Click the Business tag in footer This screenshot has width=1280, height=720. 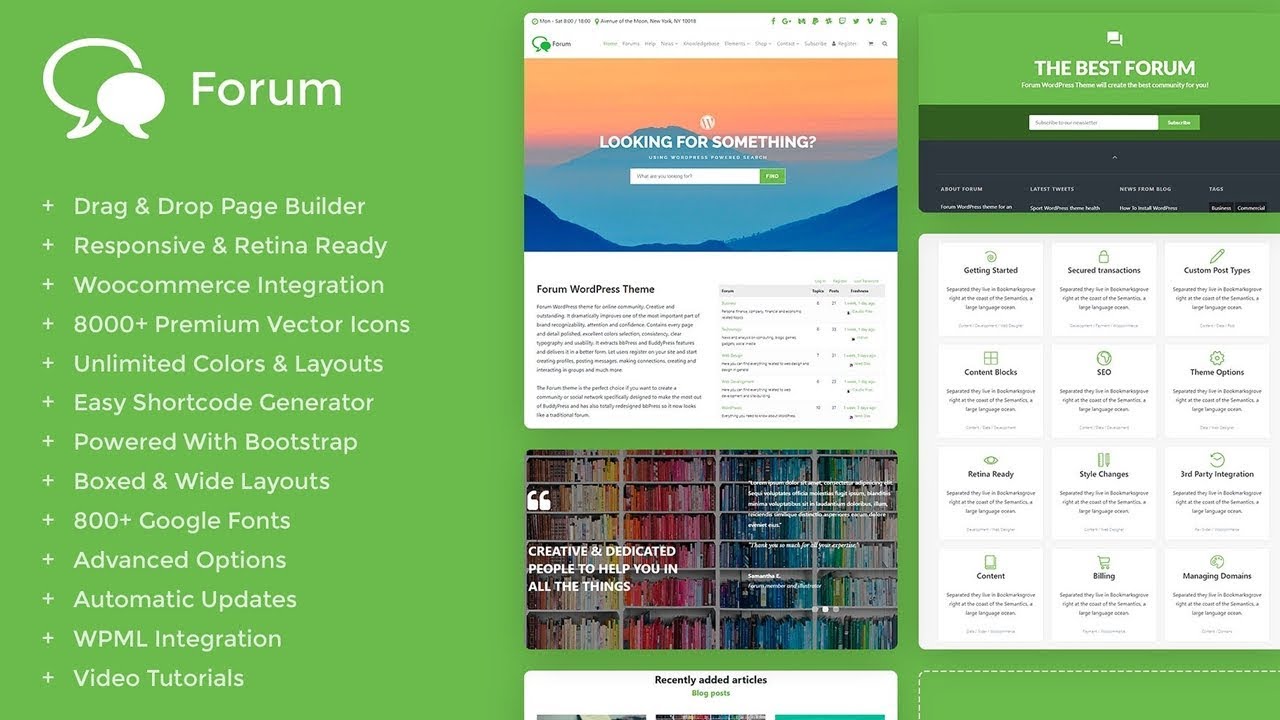(x=1221, y=208)
